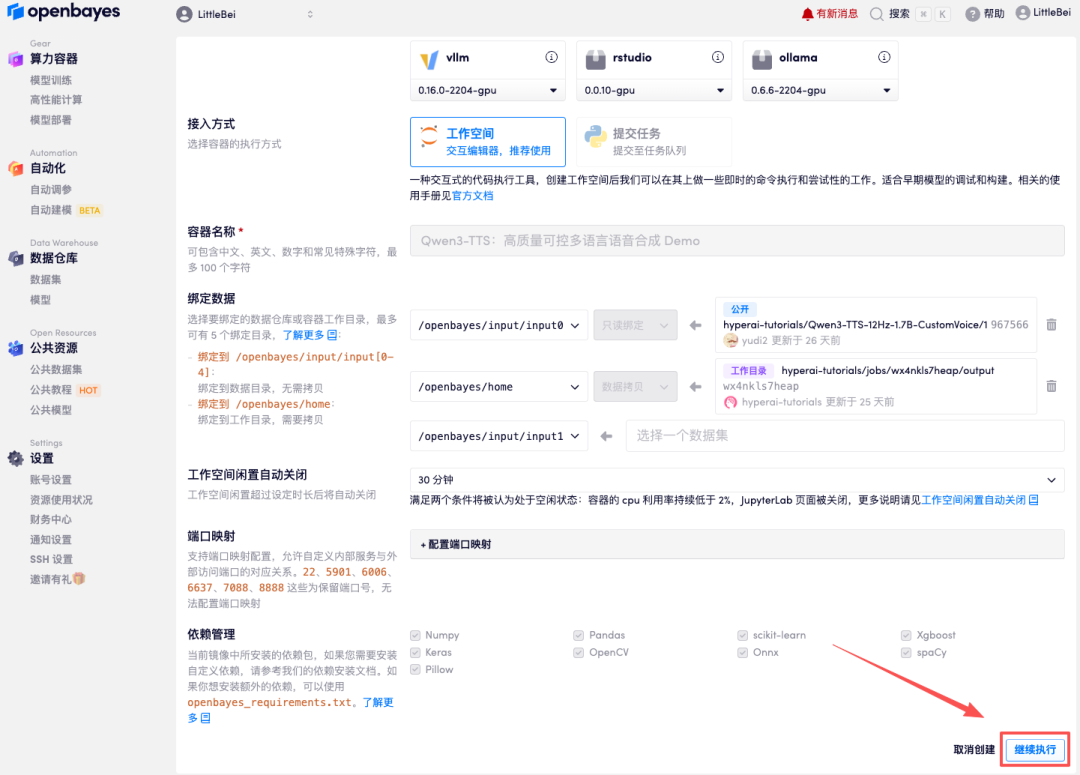Click the 设置 gear icon
The height and width of the screenshot is (775, 1080).
click(x=15, y=458)
